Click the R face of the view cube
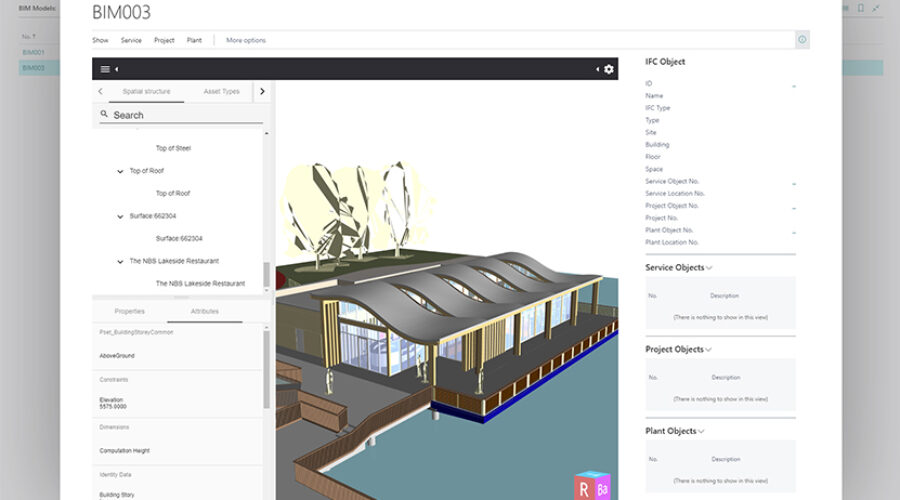The image size is (900, 500). point(584,489)
